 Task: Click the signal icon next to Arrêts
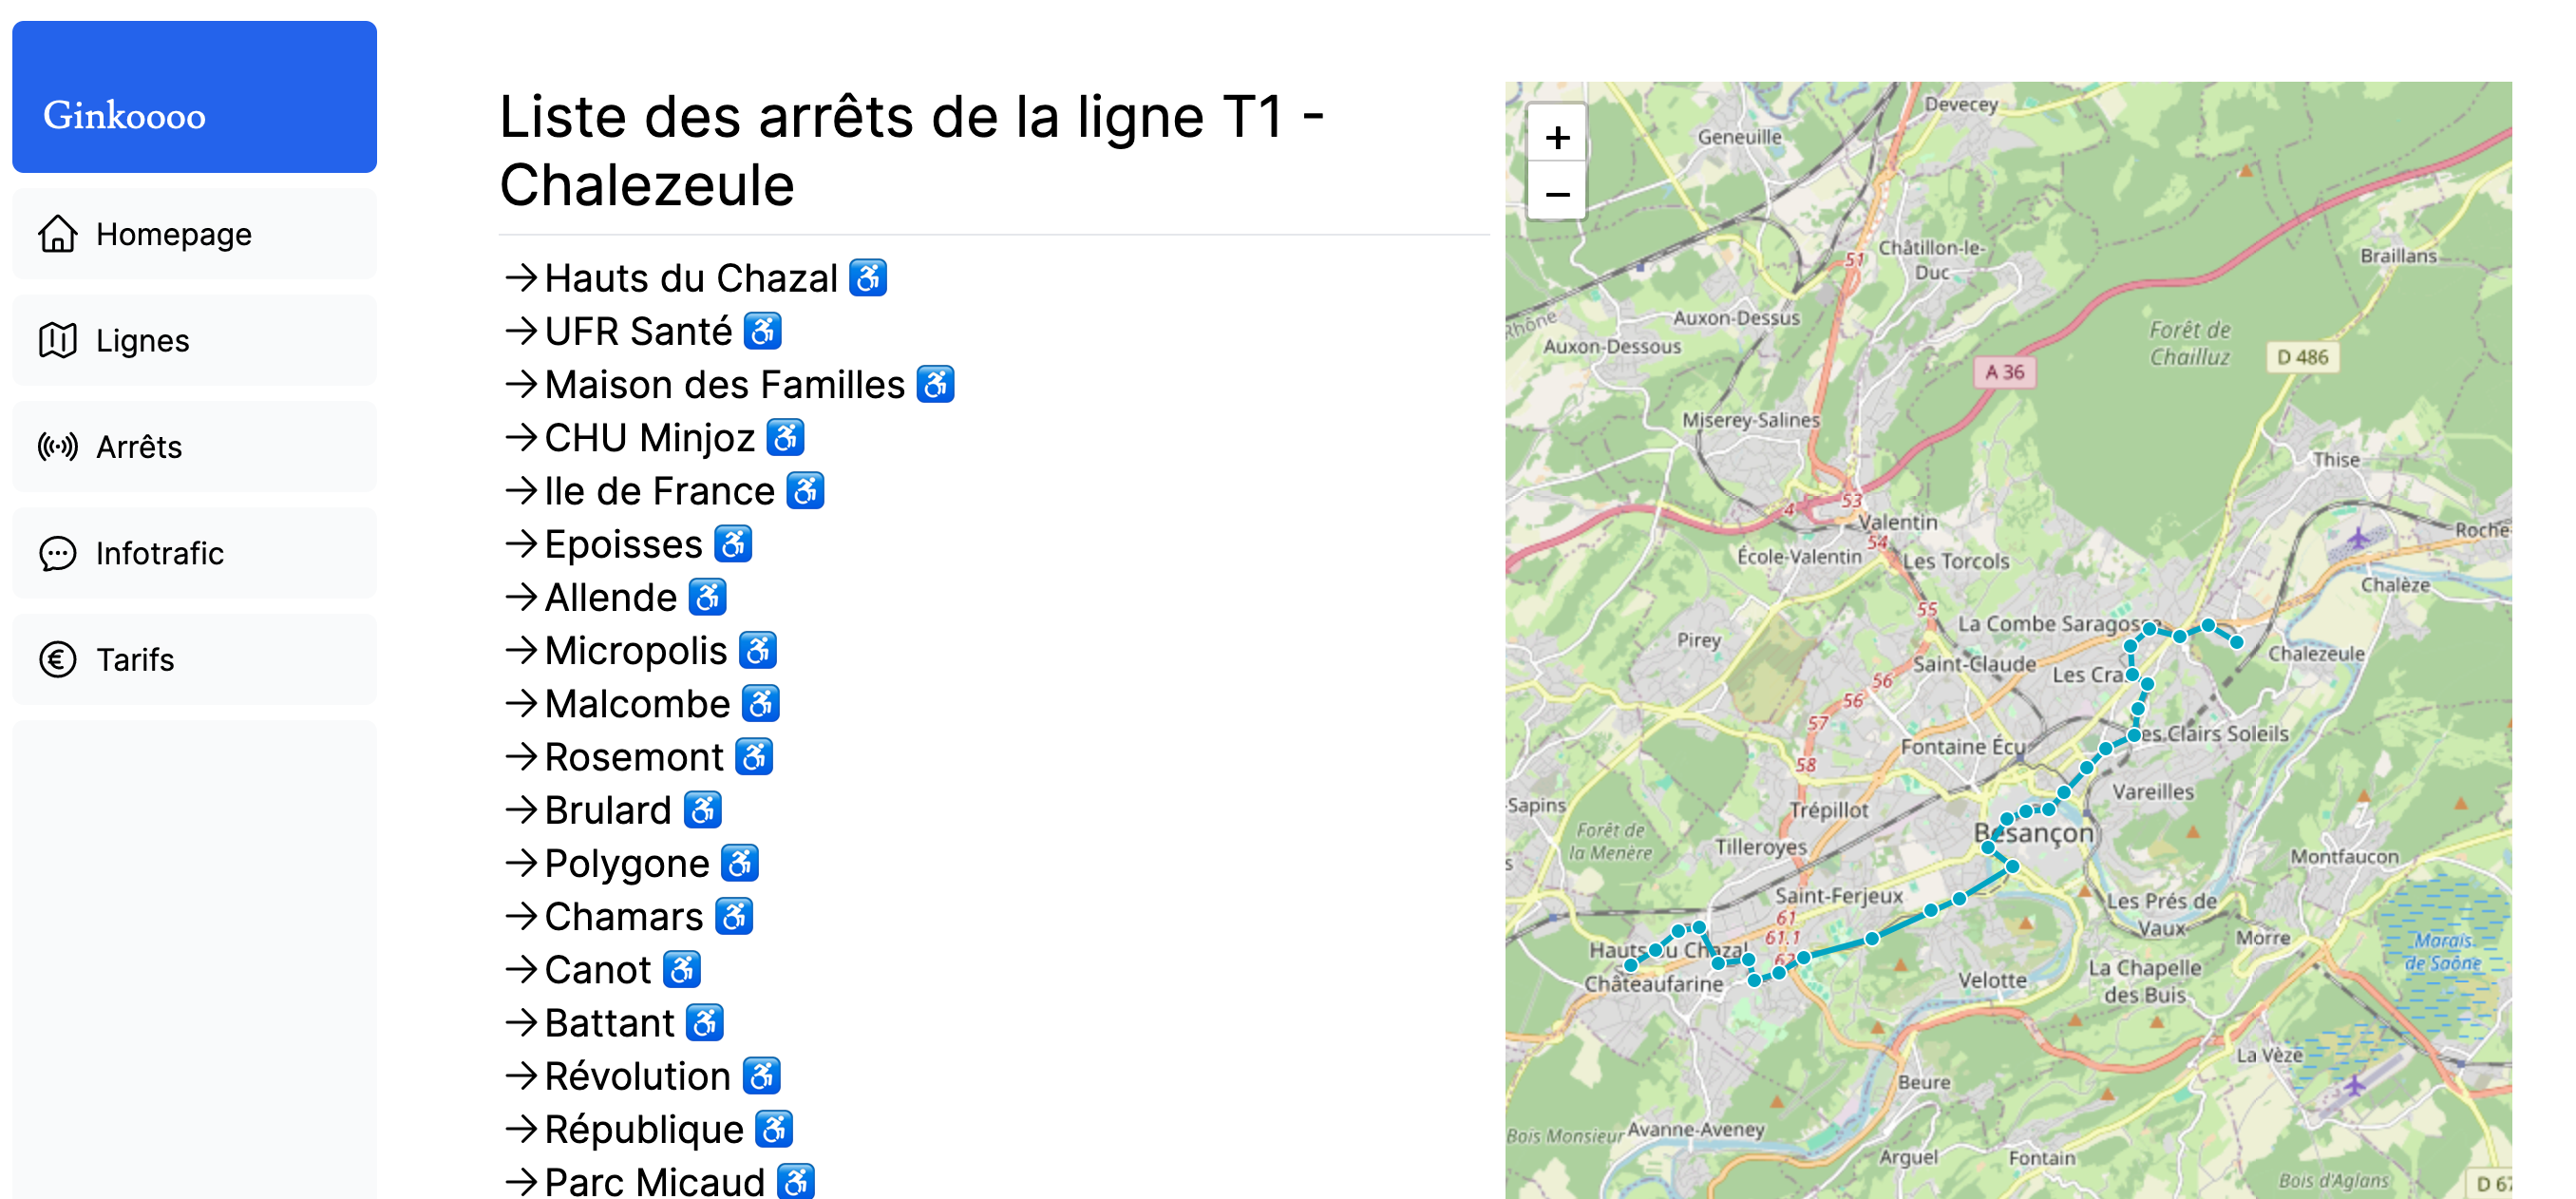[57, 447]
